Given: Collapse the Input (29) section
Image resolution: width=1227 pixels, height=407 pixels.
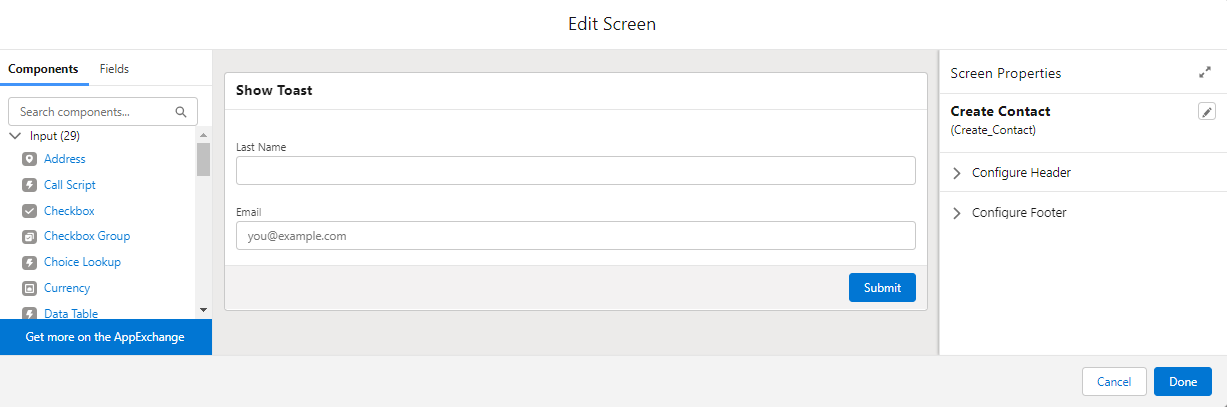Looking at the screenshot, I should 15,136.
